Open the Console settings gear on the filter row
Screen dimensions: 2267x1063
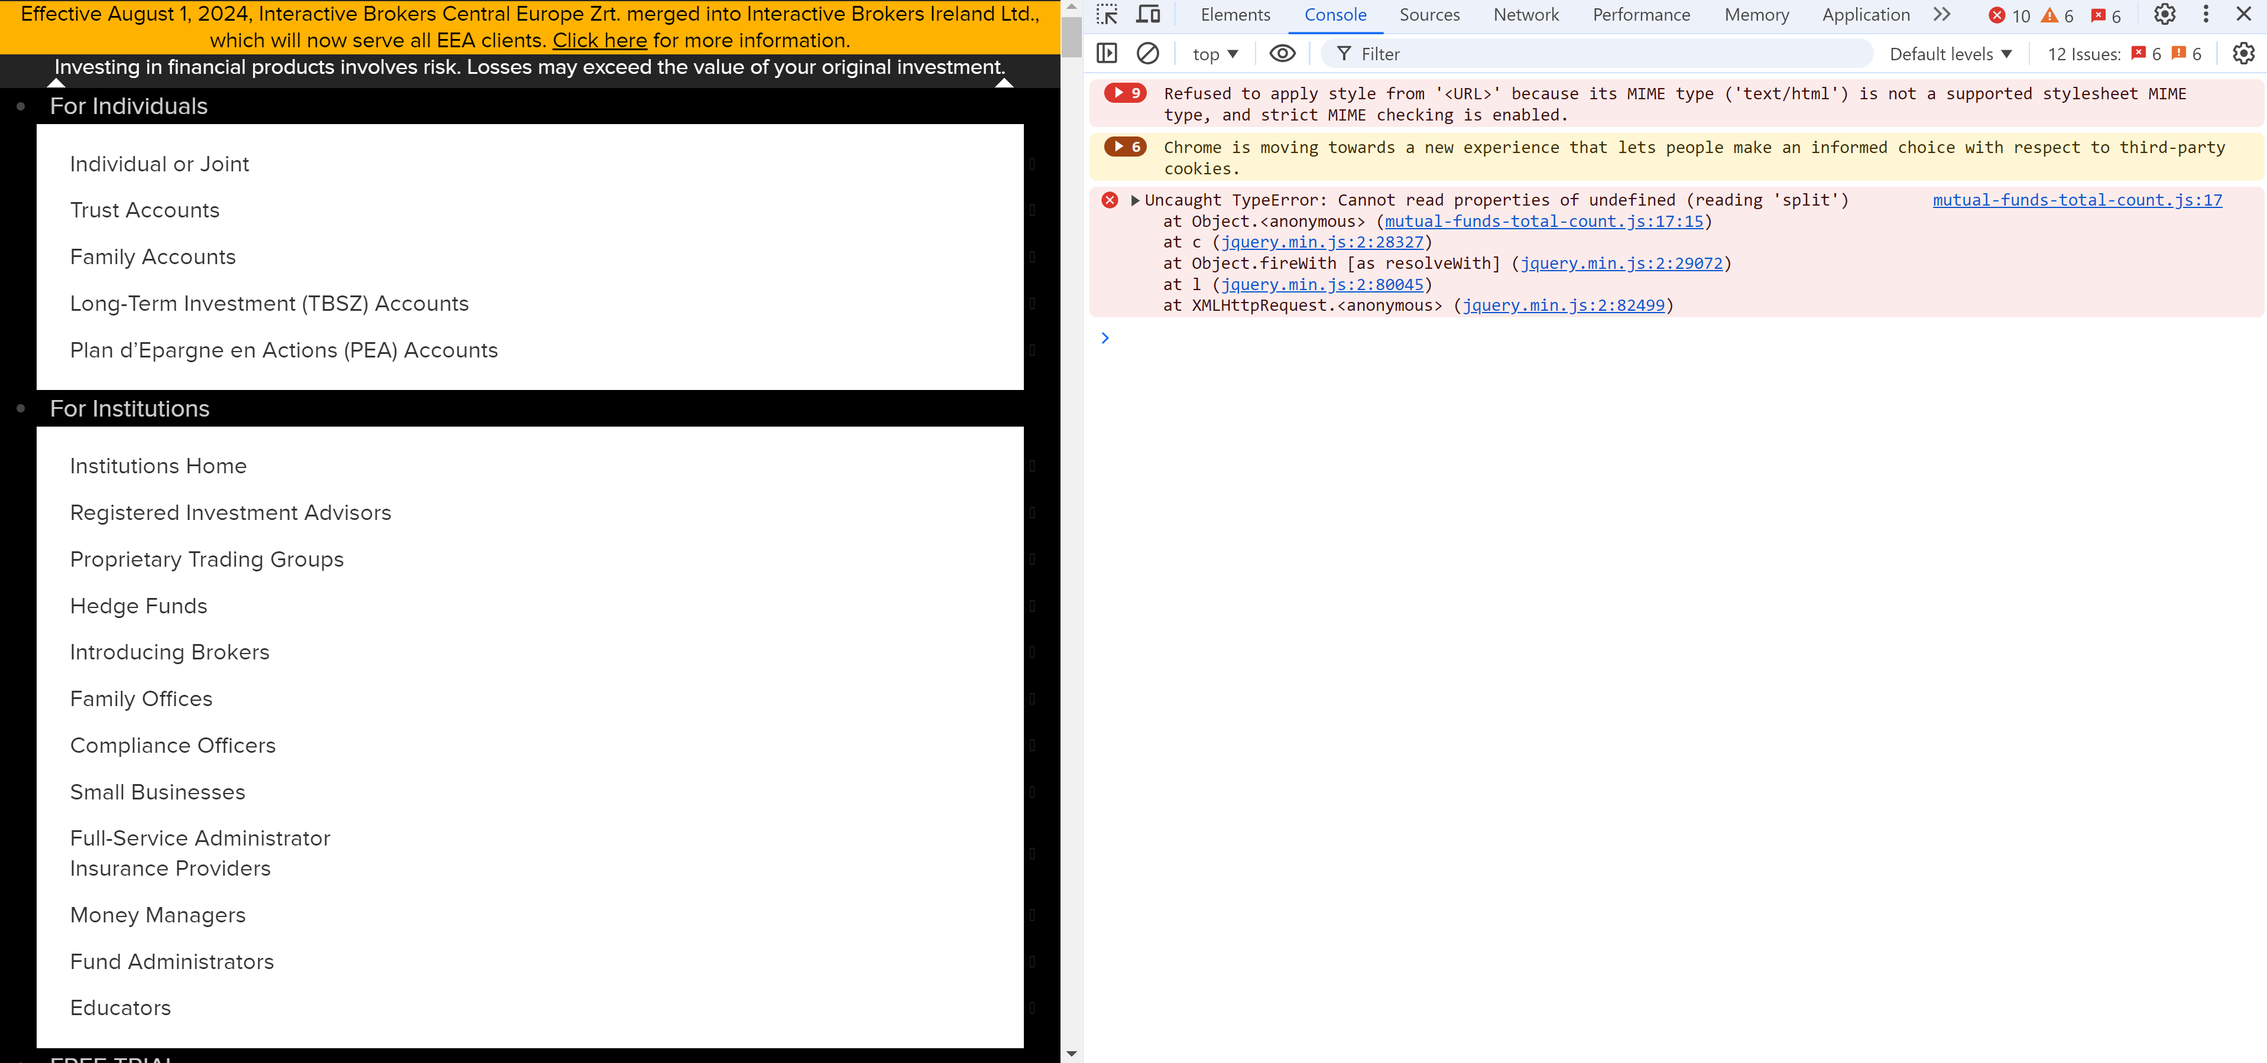2244,54
